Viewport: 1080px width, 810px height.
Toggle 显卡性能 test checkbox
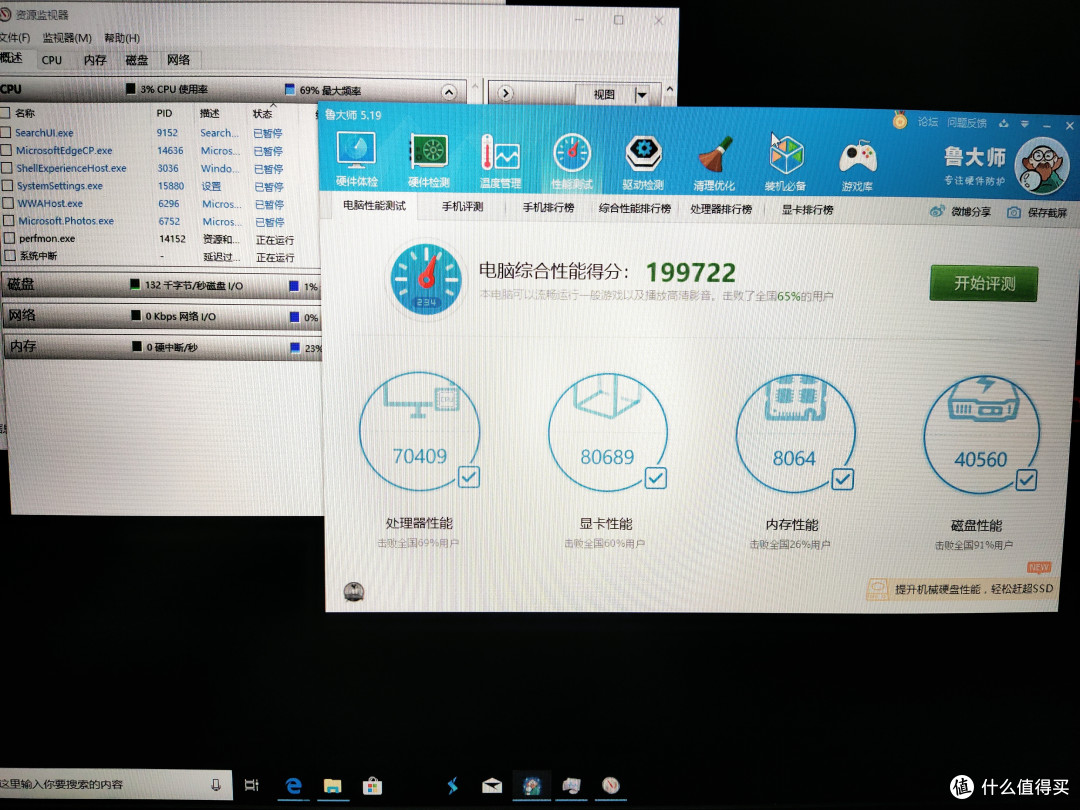pyautogui.click(x=656, y=478)
